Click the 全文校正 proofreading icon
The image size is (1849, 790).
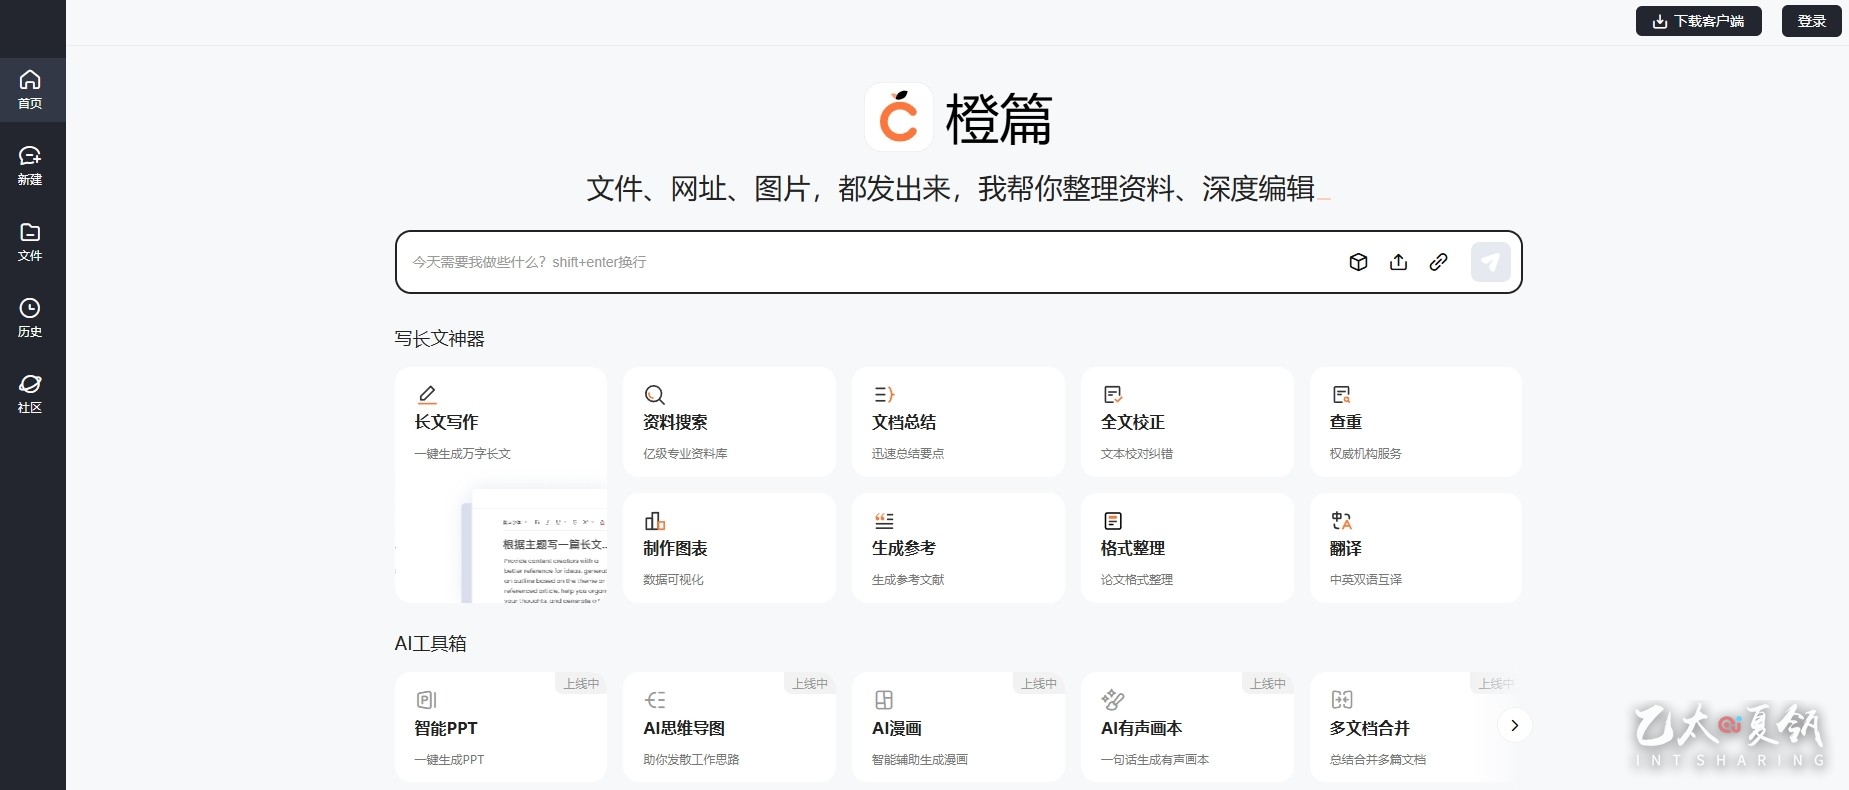pos(1113,394)
